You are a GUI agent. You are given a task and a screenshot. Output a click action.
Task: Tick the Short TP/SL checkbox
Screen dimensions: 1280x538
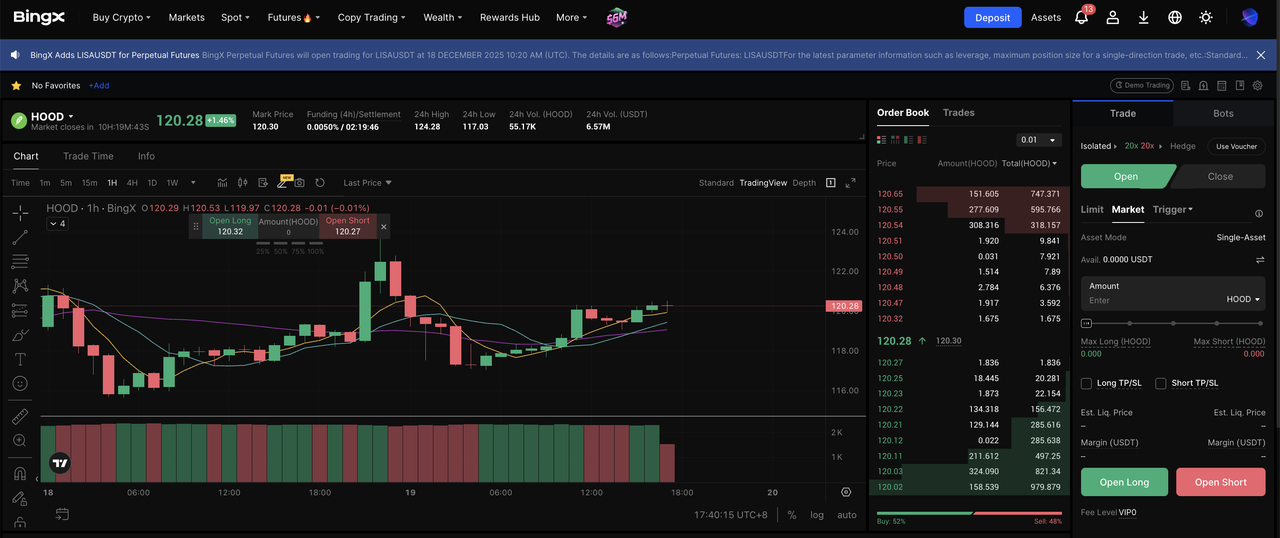click(1161, 383)
